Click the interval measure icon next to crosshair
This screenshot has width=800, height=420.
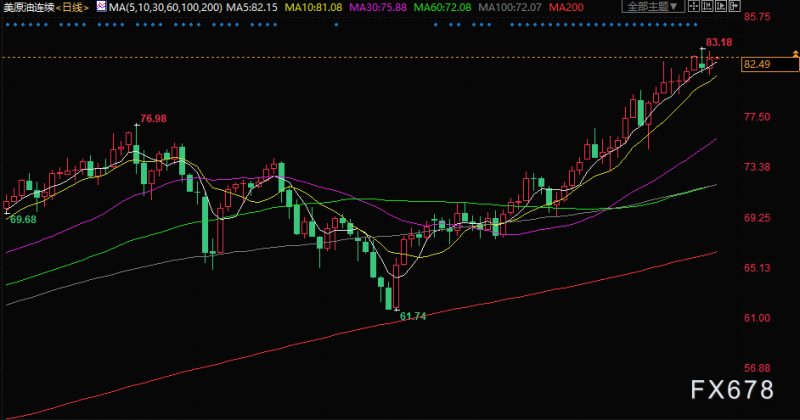[707, 6]
